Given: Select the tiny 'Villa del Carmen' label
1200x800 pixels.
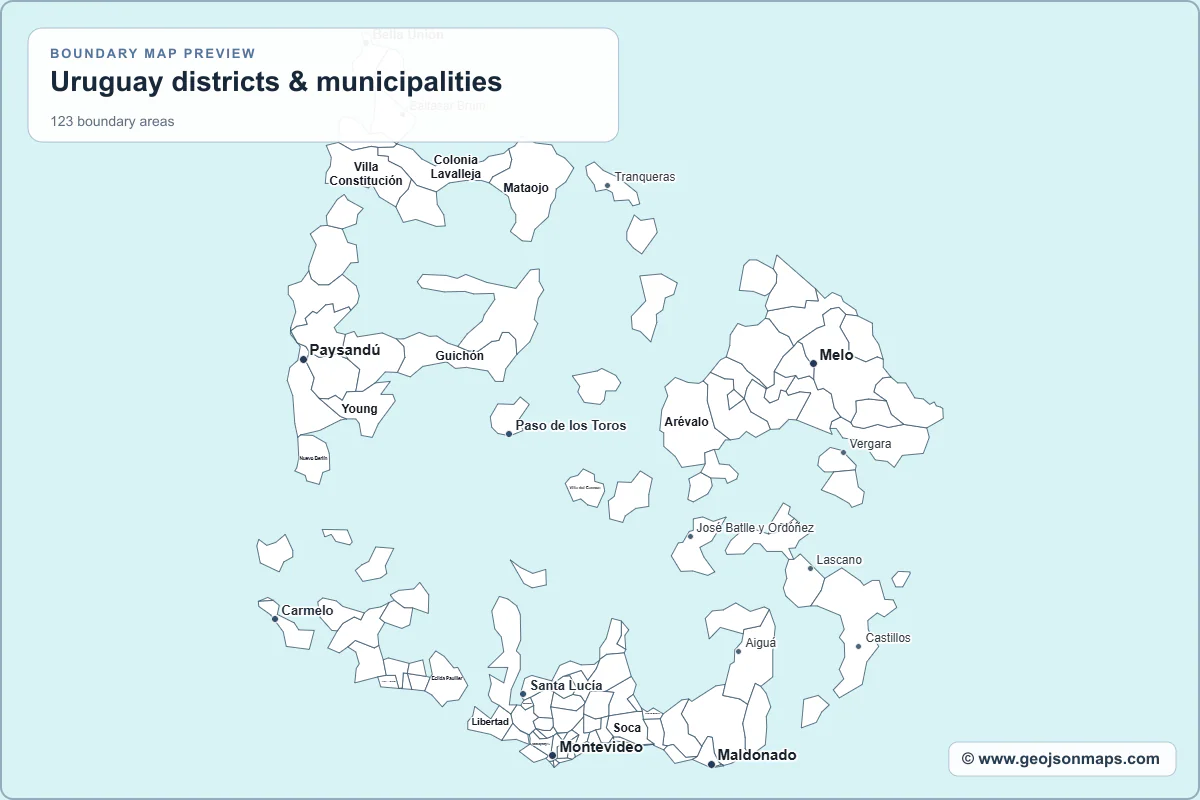Looking at the screenshot, I should click(585, 487).
